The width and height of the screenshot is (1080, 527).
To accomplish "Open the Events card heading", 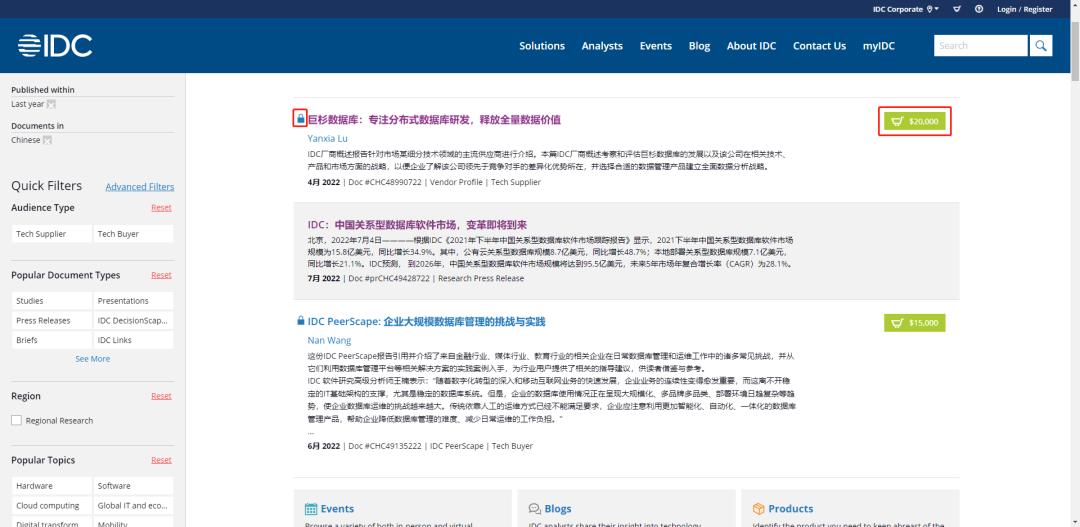I will 338,508.
